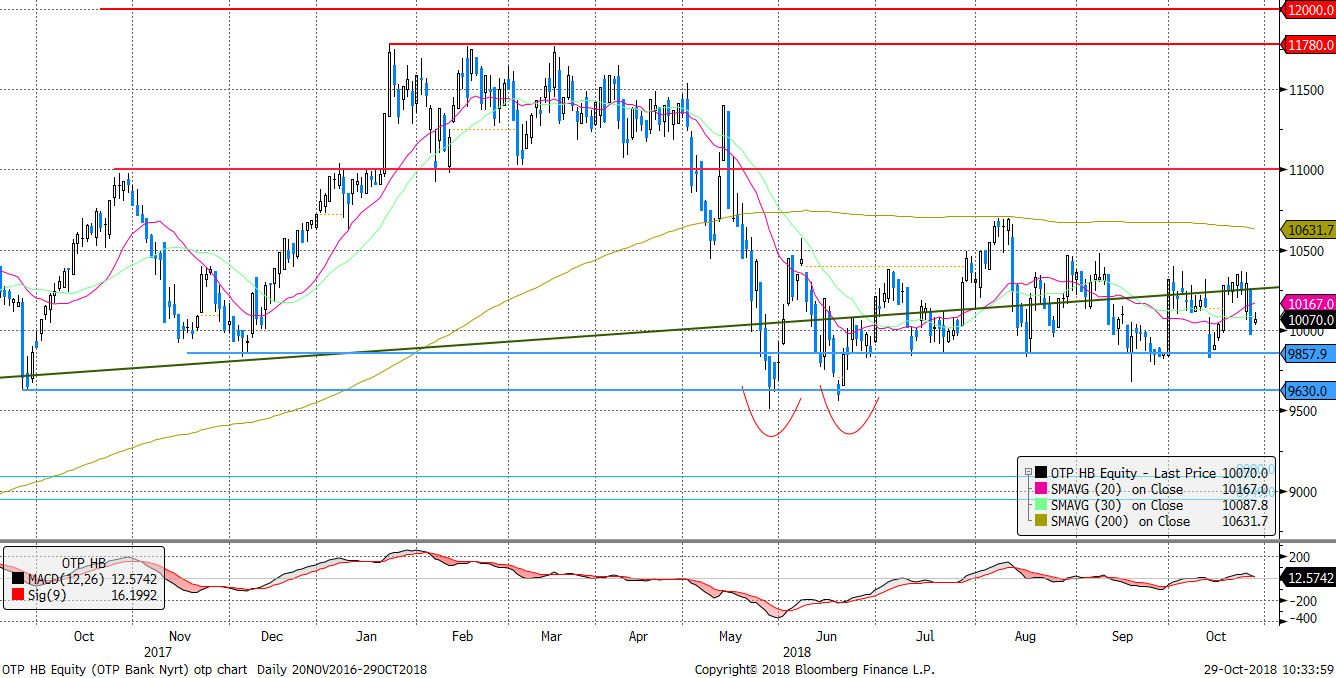This screenshot has width=1336, height=678.
Task: Click the 'OTP HB Equity (OTP Bank Nyrt)' footer title
Action: point(97,669)
